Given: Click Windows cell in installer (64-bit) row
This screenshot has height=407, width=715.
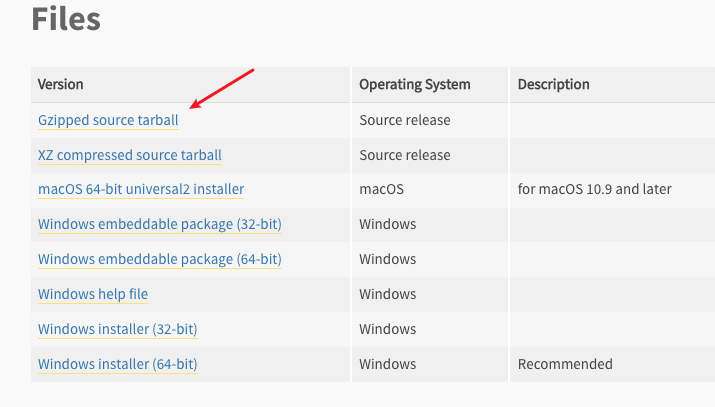Looking at the screenshot, I should pyautogui.click(x=387, y=364).
